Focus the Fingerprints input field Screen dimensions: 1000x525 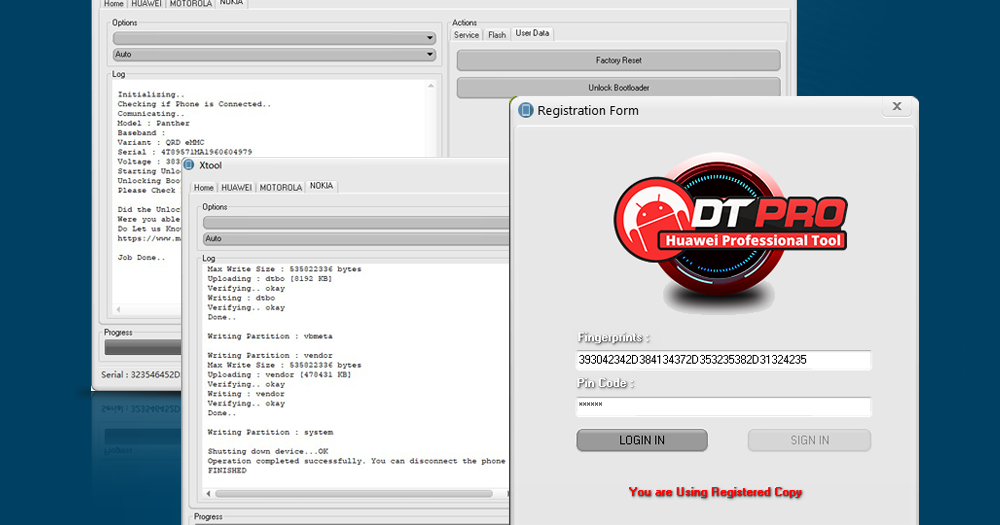point(723,360)
